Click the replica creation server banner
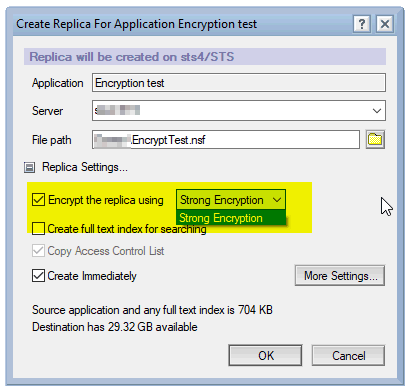Viewport: 406px width, 389px height. 205,57
